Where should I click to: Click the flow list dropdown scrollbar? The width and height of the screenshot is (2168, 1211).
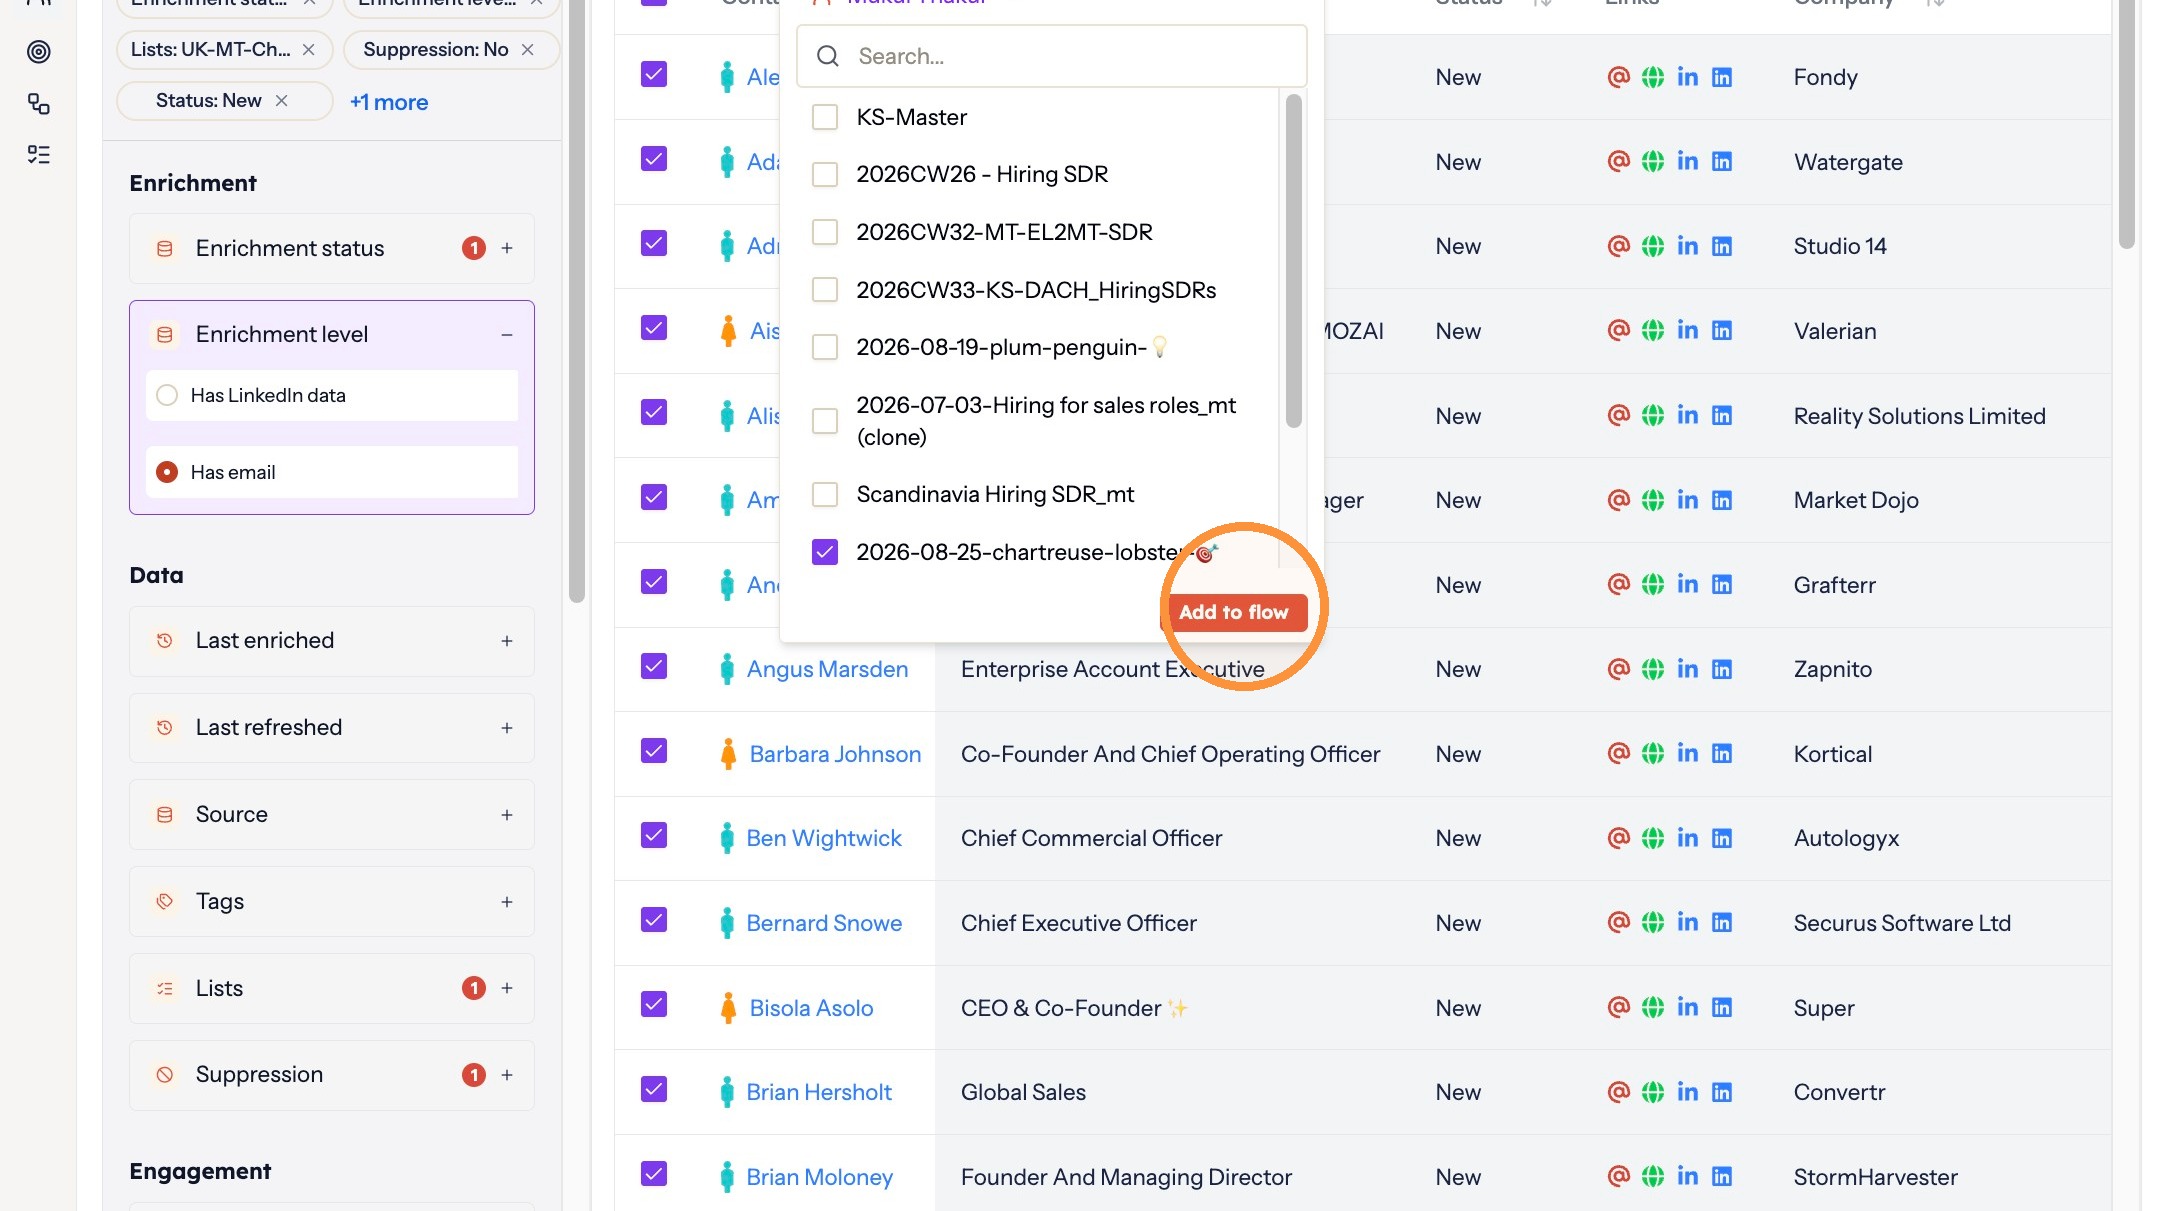pos(1293,260)
